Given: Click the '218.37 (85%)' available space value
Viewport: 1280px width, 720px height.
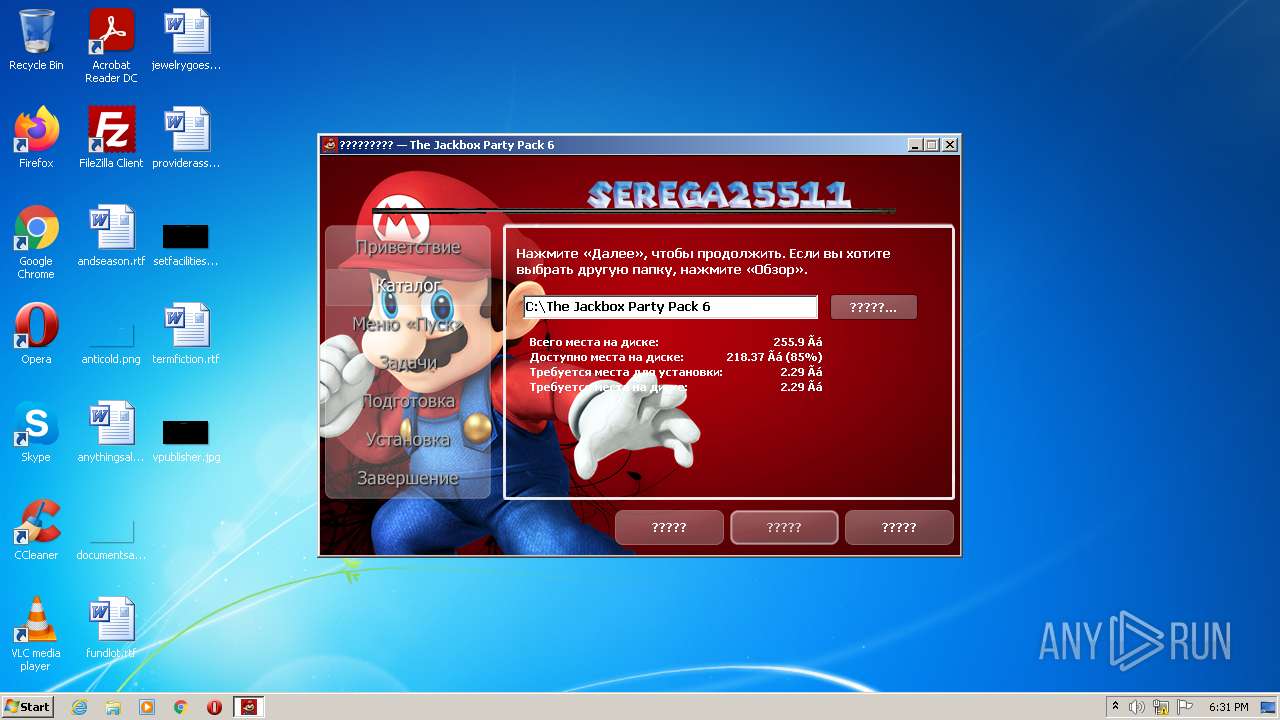Looking at the screenshot, I should (774, 357).
